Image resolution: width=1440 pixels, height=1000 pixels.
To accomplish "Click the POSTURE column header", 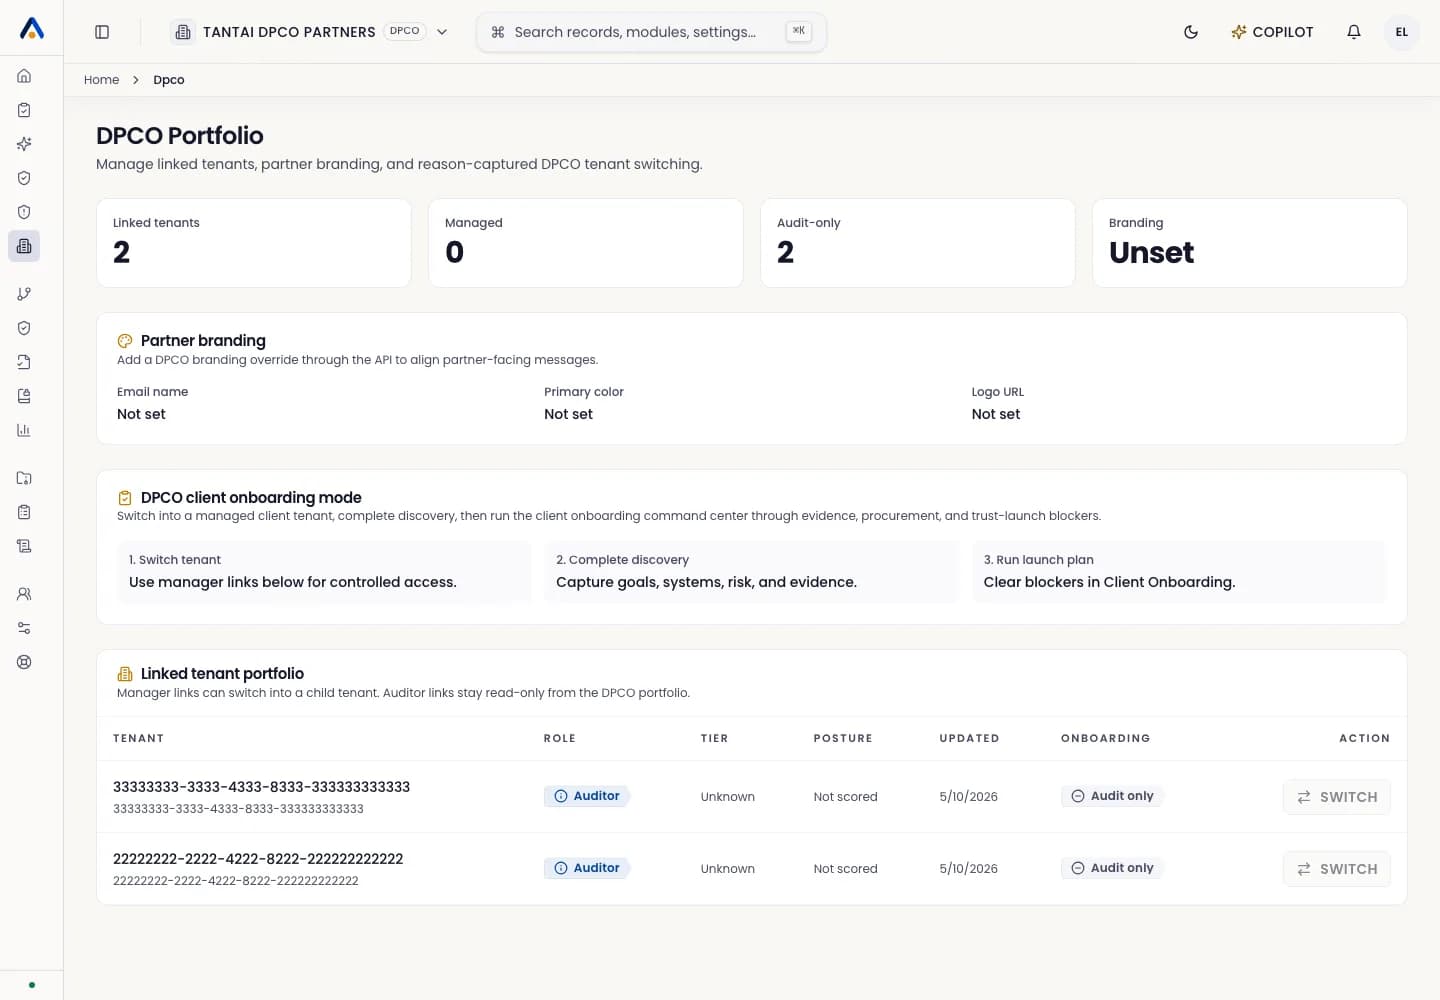I will click(843, 738).
